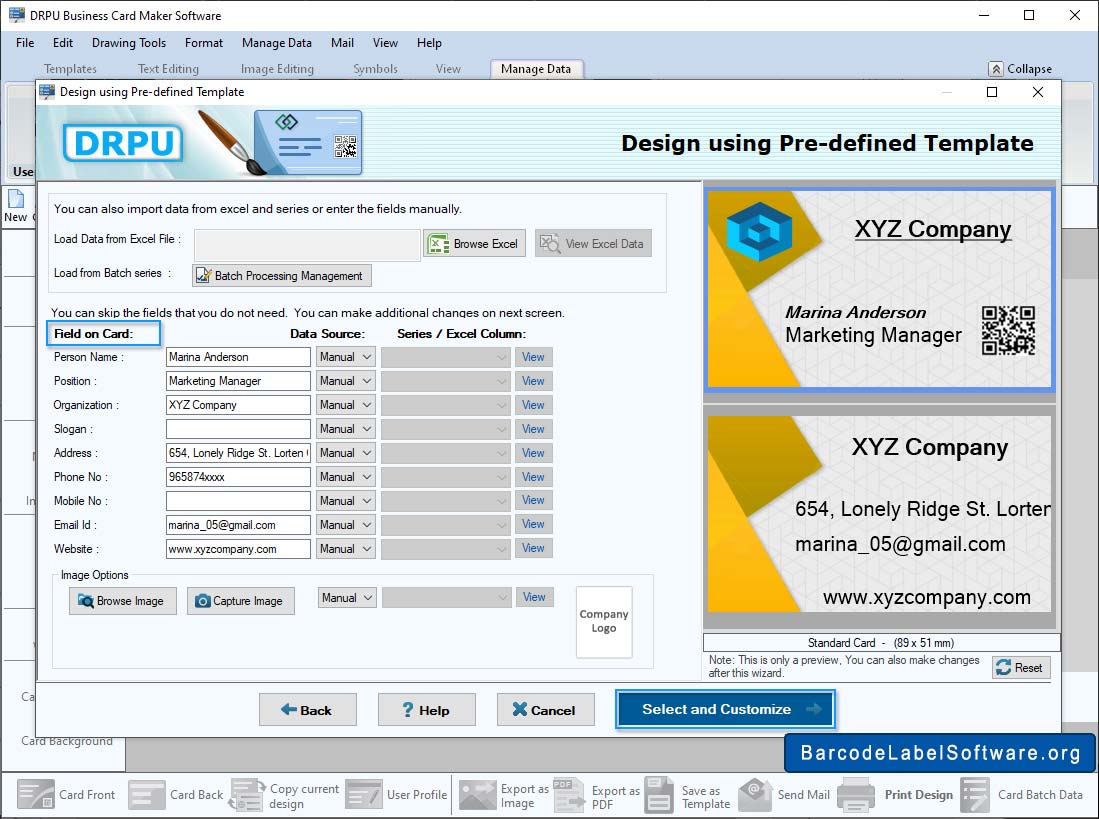Close the Design using Pre-defined Template dialog
Image resolution: width=1099 pixels, height=819 pixels.
point(1038,92)
